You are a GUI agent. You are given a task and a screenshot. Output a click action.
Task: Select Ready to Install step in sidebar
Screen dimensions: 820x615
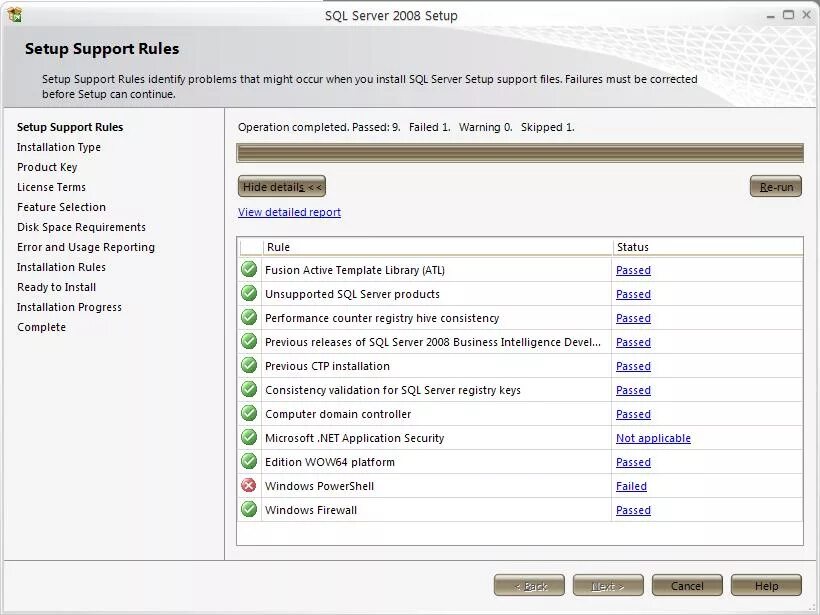[56, 288]
